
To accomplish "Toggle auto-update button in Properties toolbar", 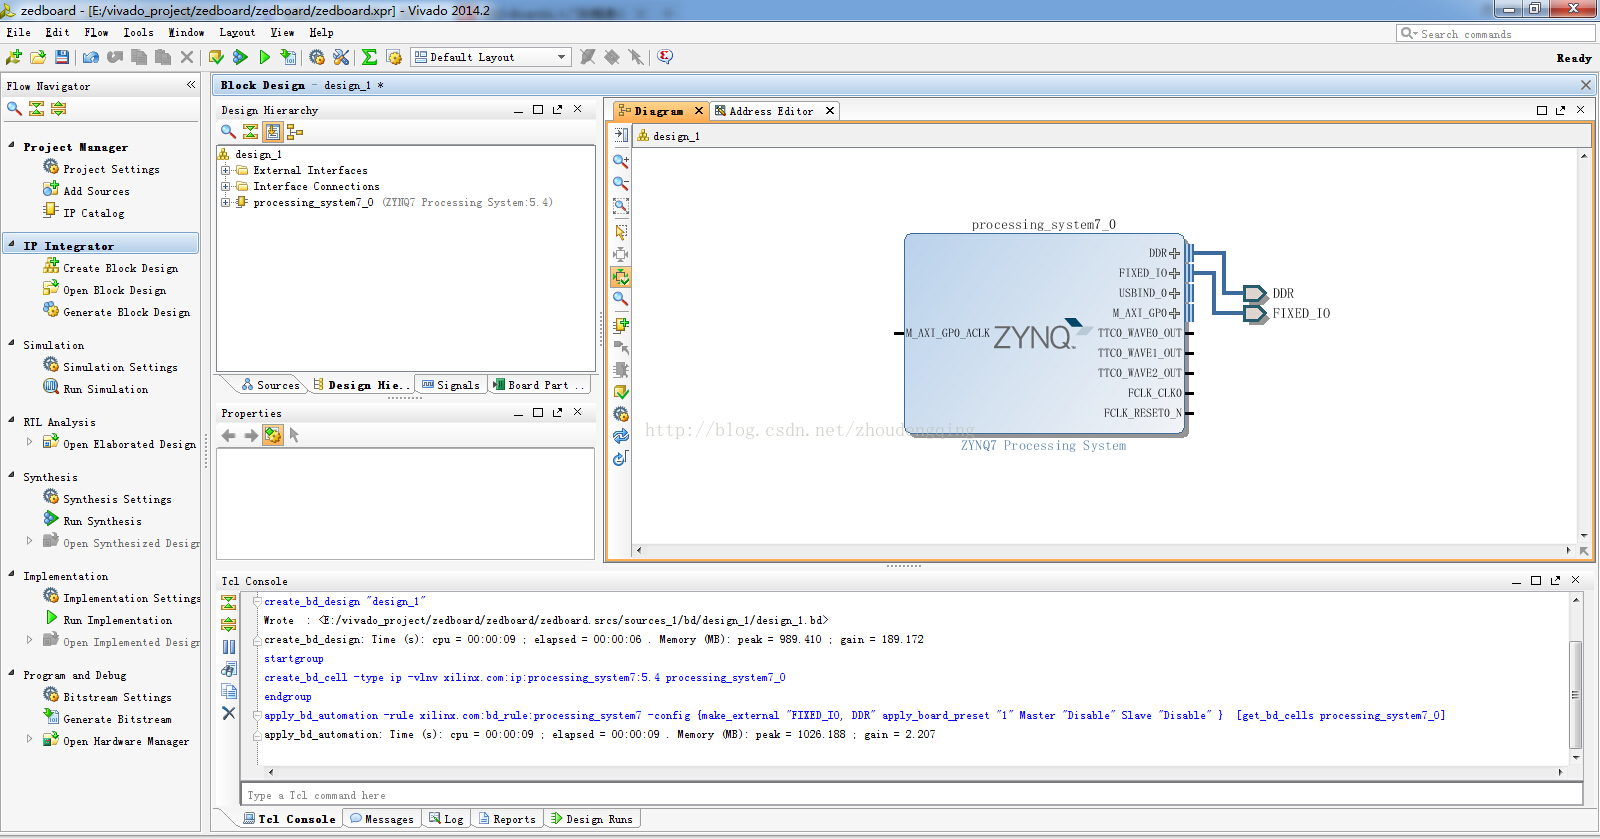I will [x=272, y=435].
